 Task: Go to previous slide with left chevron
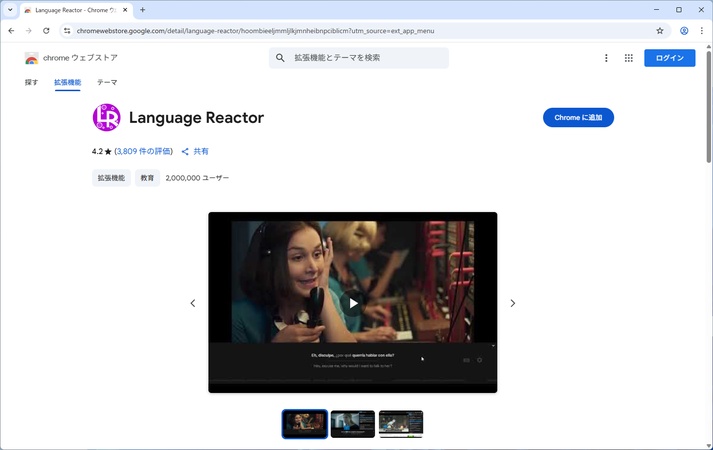pos(193,303)
